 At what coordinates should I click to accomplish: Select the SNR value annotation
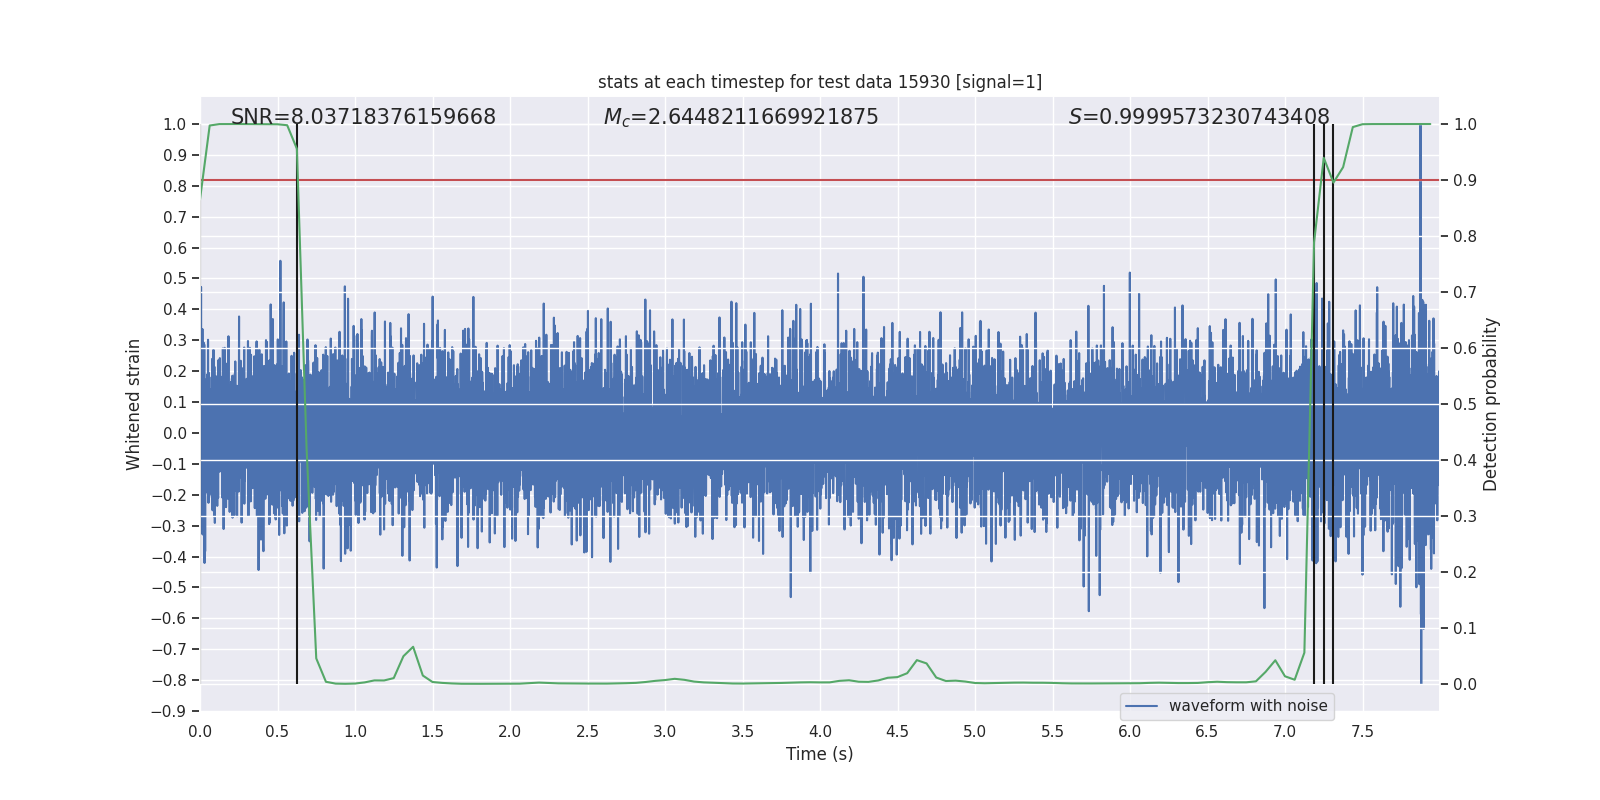click(363, 117)
